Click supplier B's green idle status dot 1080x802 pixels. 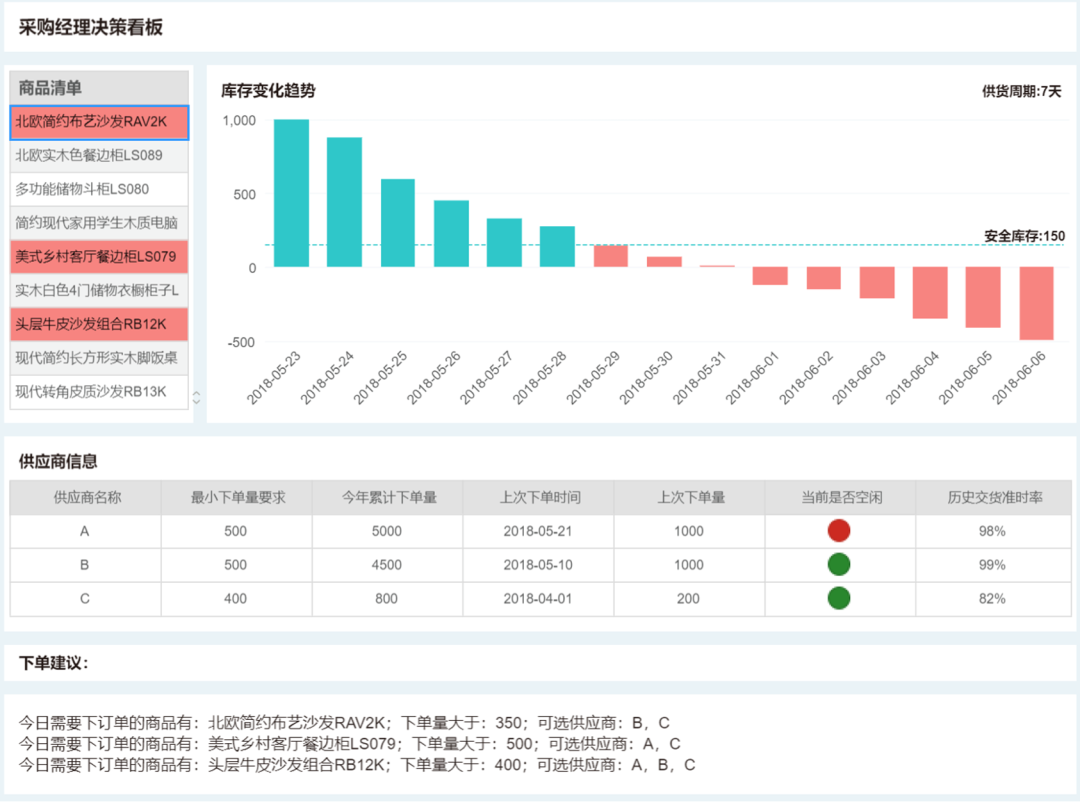pyautogui.click(x=839, y=563)
